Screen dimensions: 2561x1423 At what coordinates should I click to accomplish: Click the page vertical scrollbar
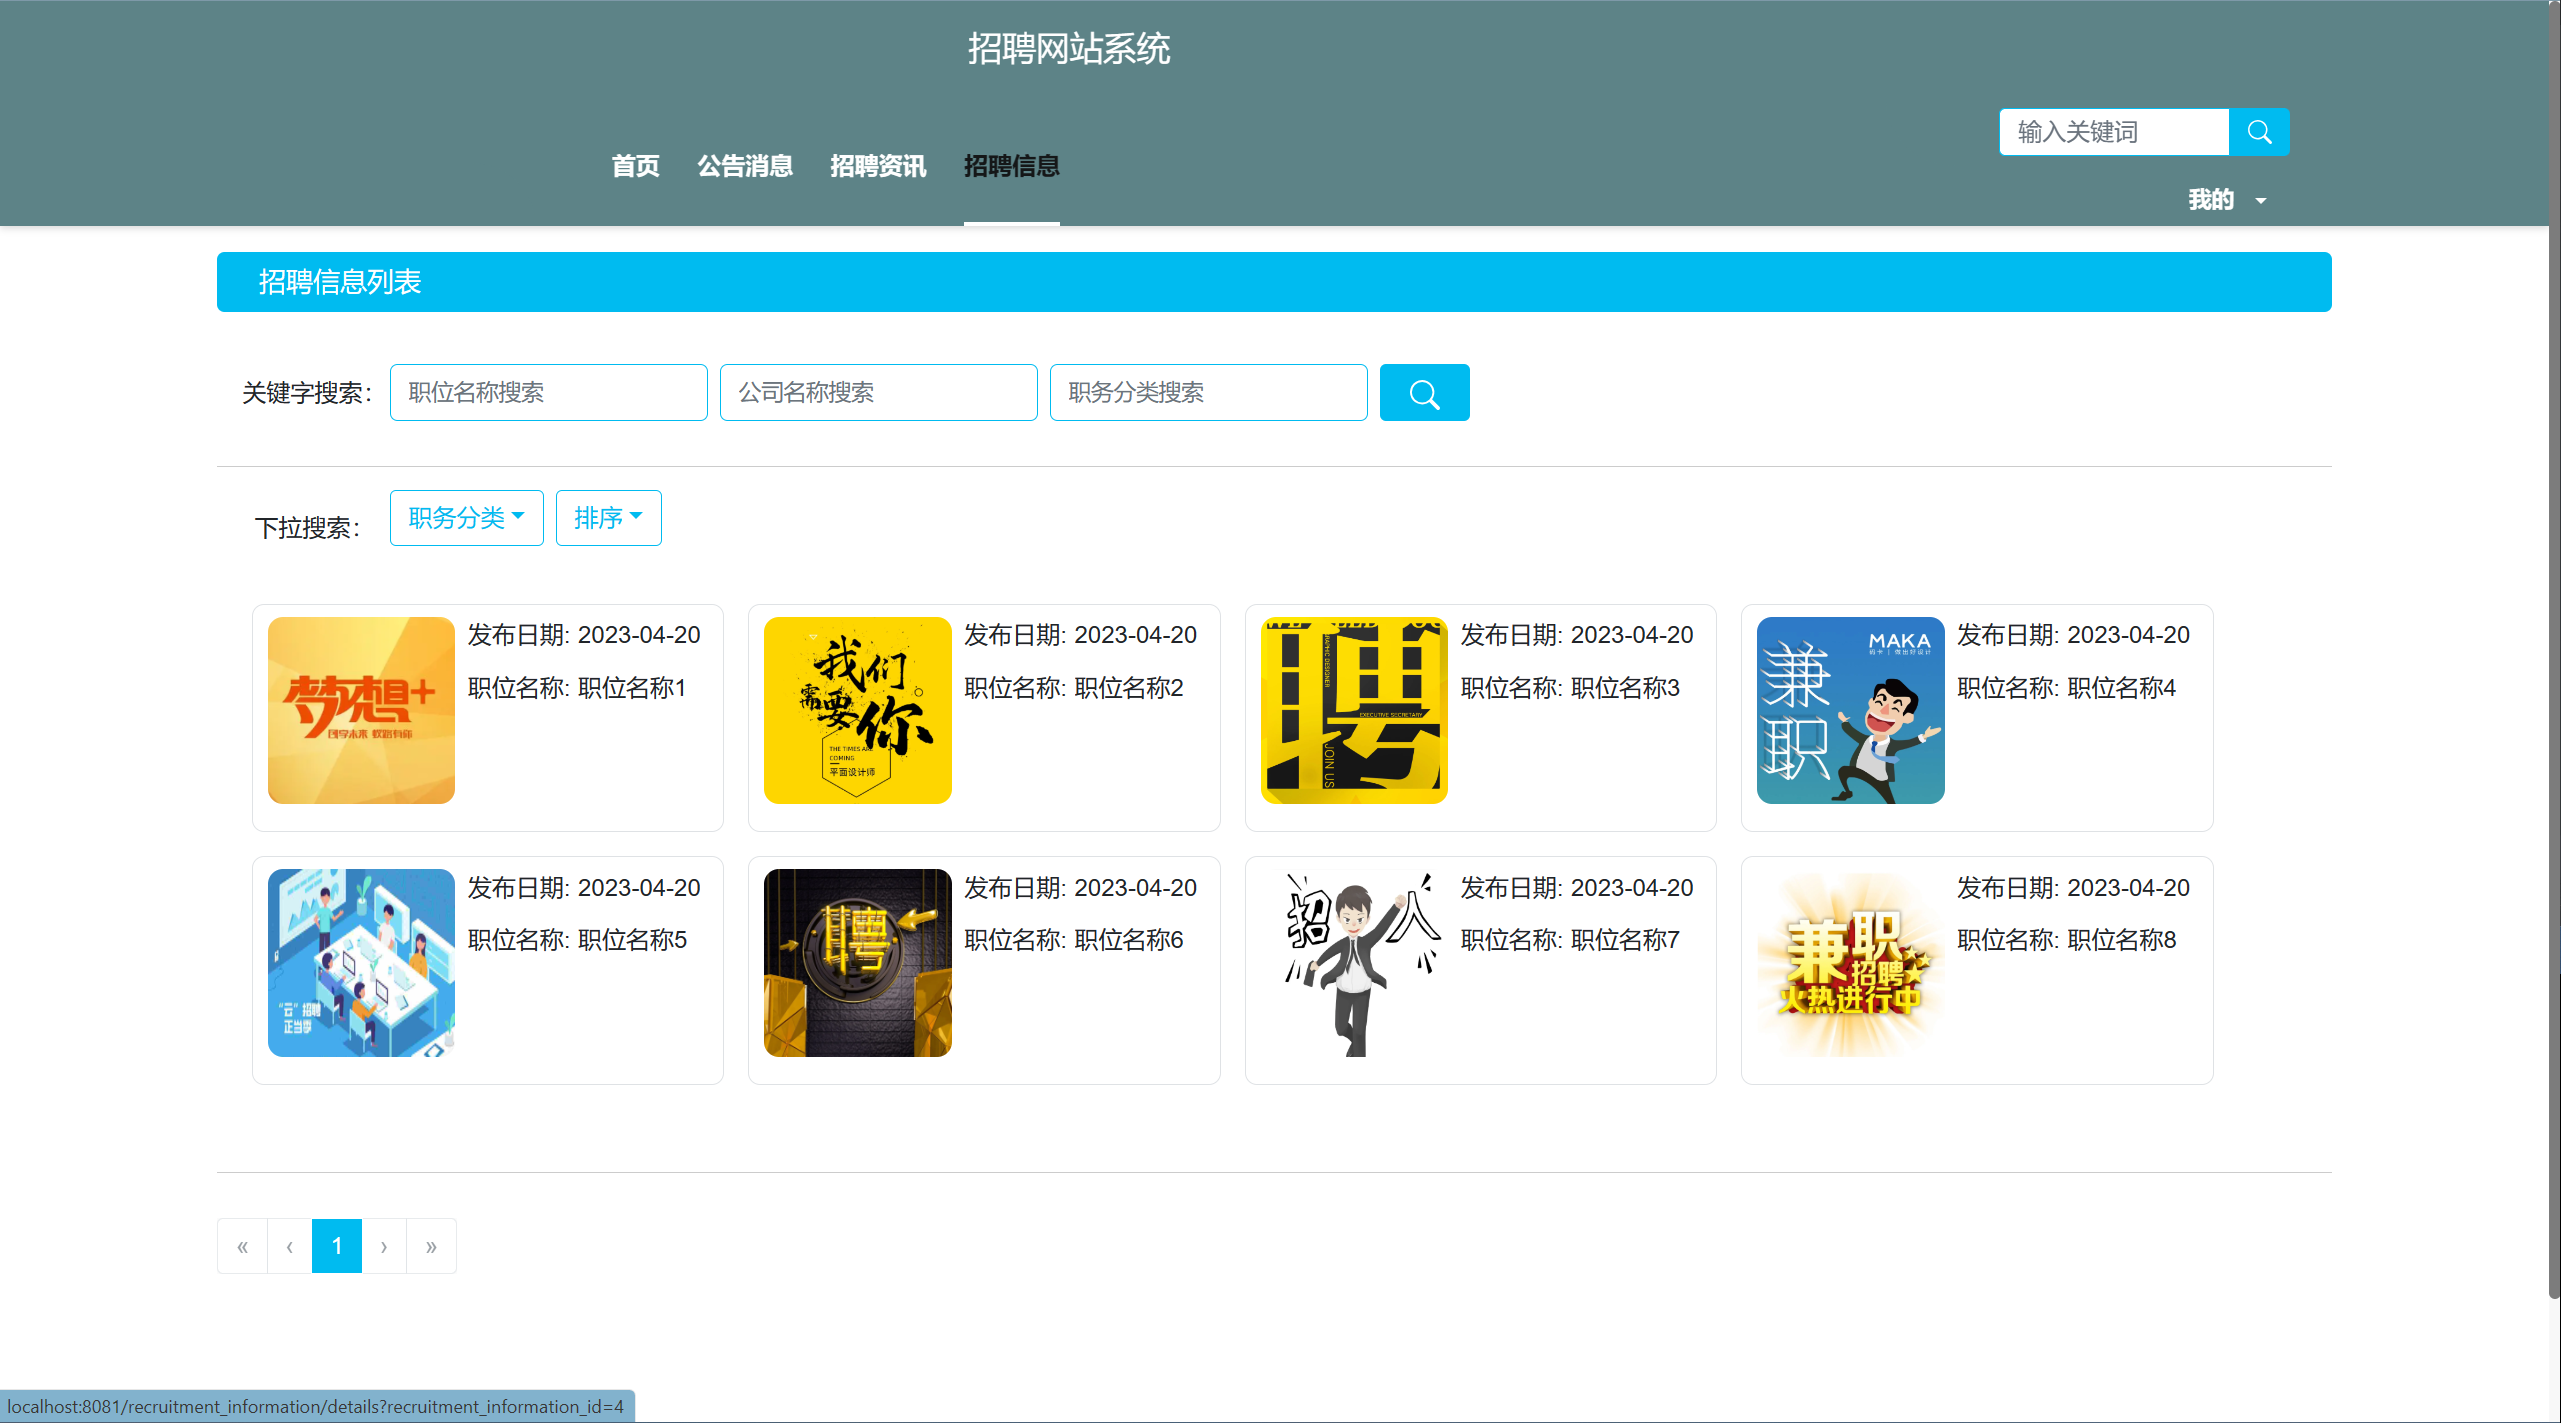(2554, 650)
